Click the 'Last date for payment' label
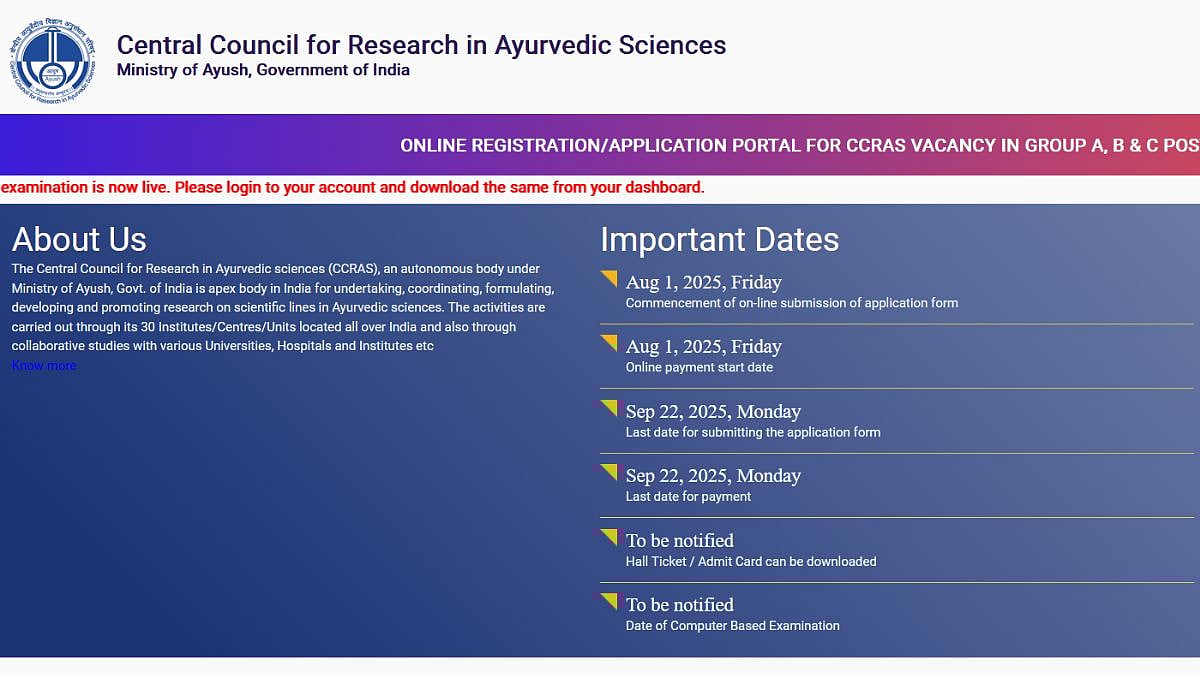This screenshot has height=675, width=1200. point(688,497)
